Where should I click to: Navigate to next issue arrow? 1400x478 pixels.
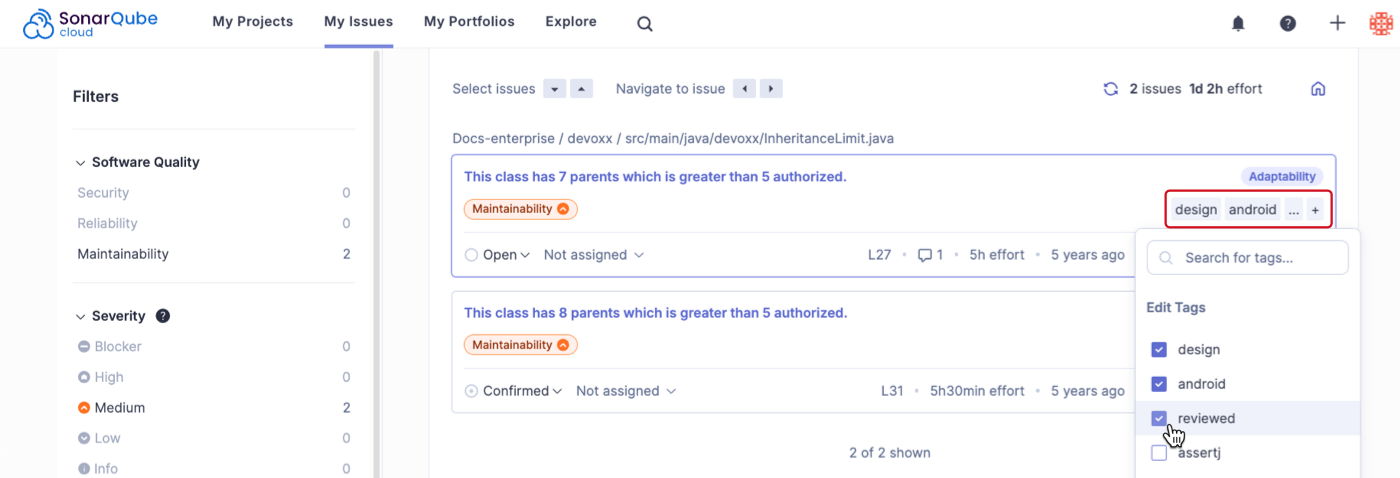tap(770, 89)
